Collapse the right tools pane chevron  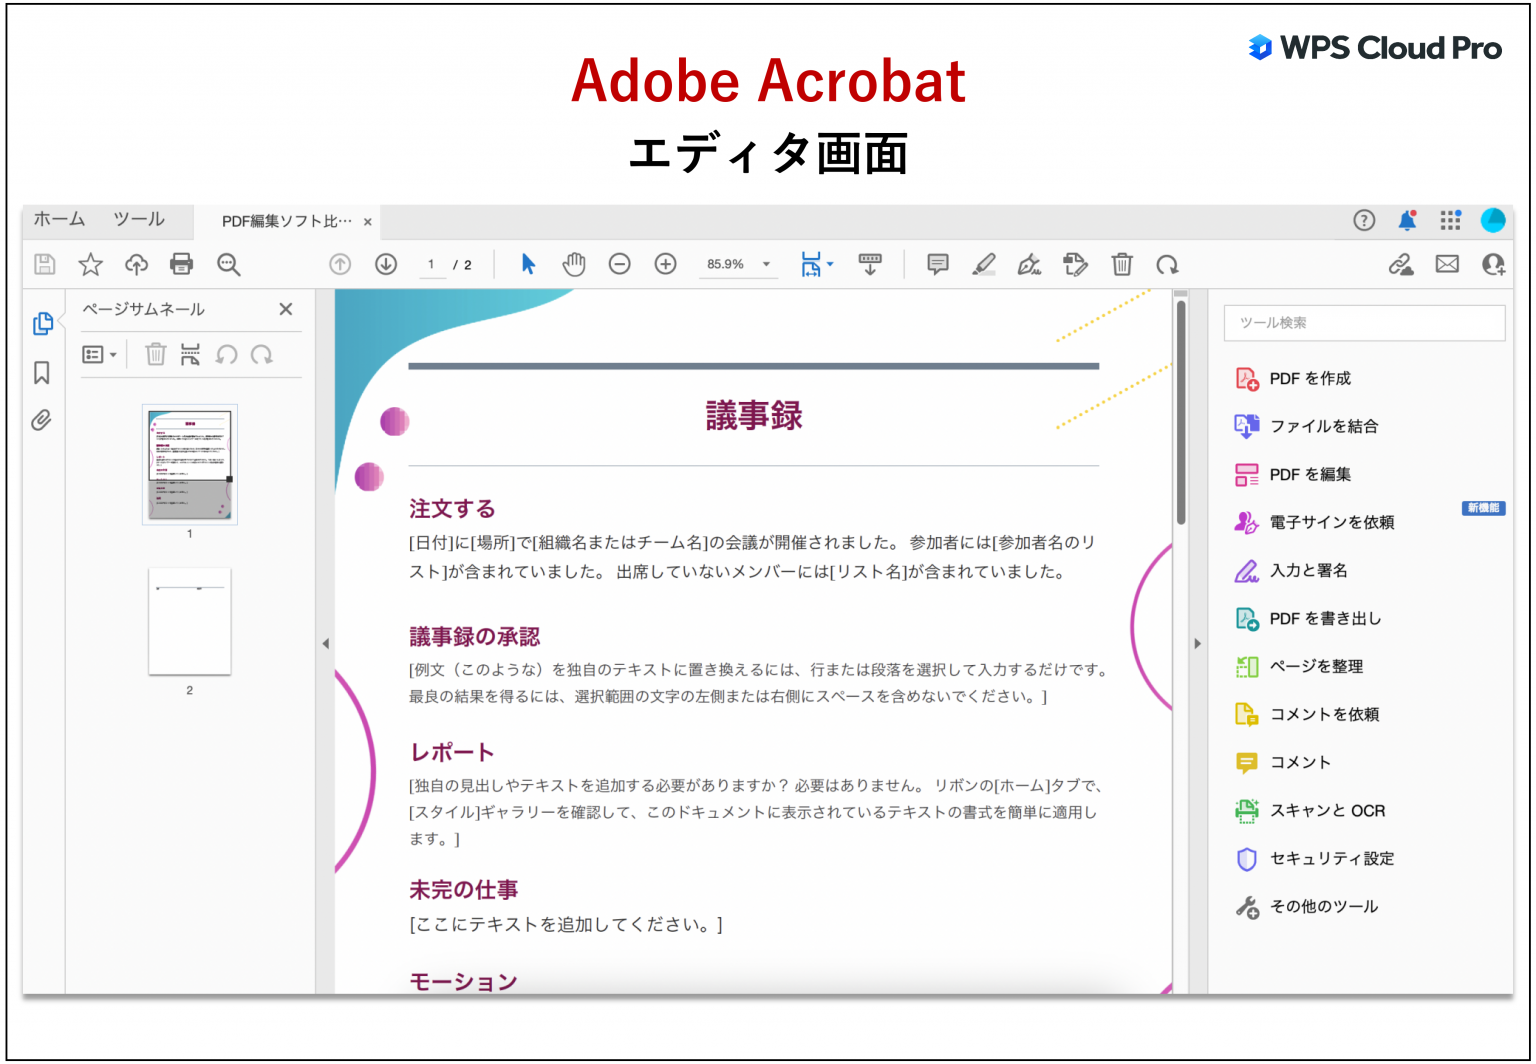click(1198, 643)
